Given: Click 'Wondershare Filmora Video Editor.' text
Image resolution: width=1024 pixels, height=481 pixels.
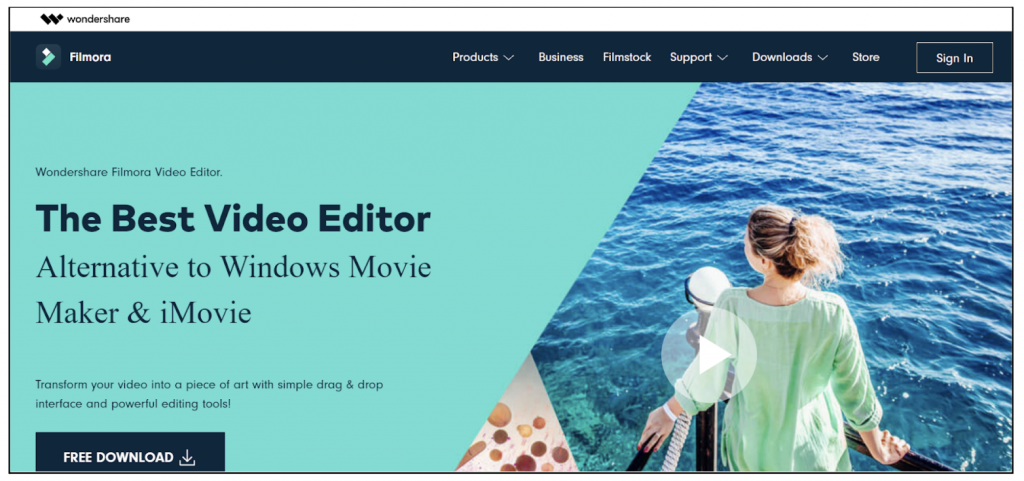Looking at the screenshot, I should coord(129,173).
